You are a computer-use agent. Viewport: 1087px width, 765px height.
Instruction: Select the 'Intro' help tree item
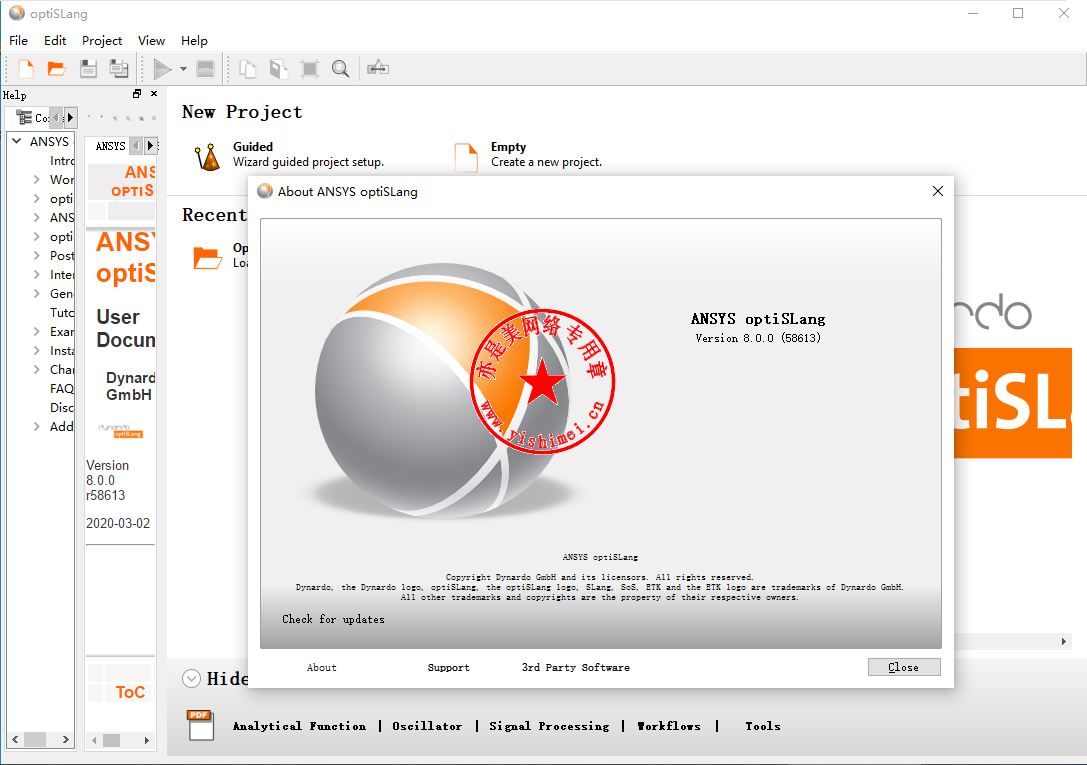coord(62,161)
